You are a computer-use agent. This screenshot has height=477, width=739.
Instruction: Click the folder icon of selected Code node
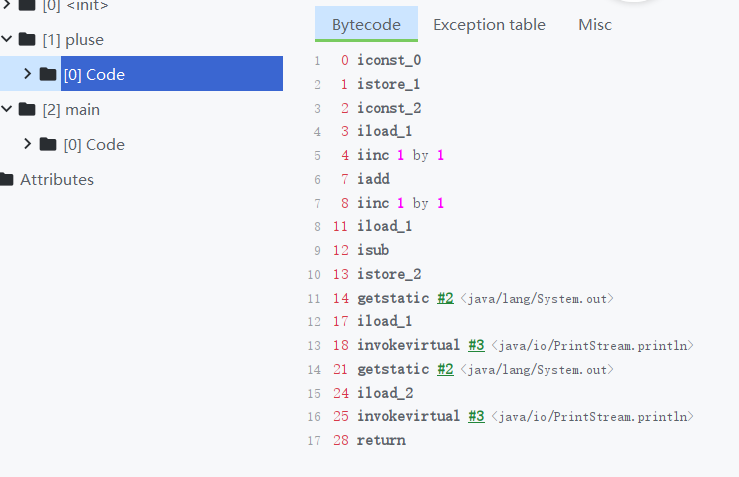pyautogui.click(x=48, y=74)
